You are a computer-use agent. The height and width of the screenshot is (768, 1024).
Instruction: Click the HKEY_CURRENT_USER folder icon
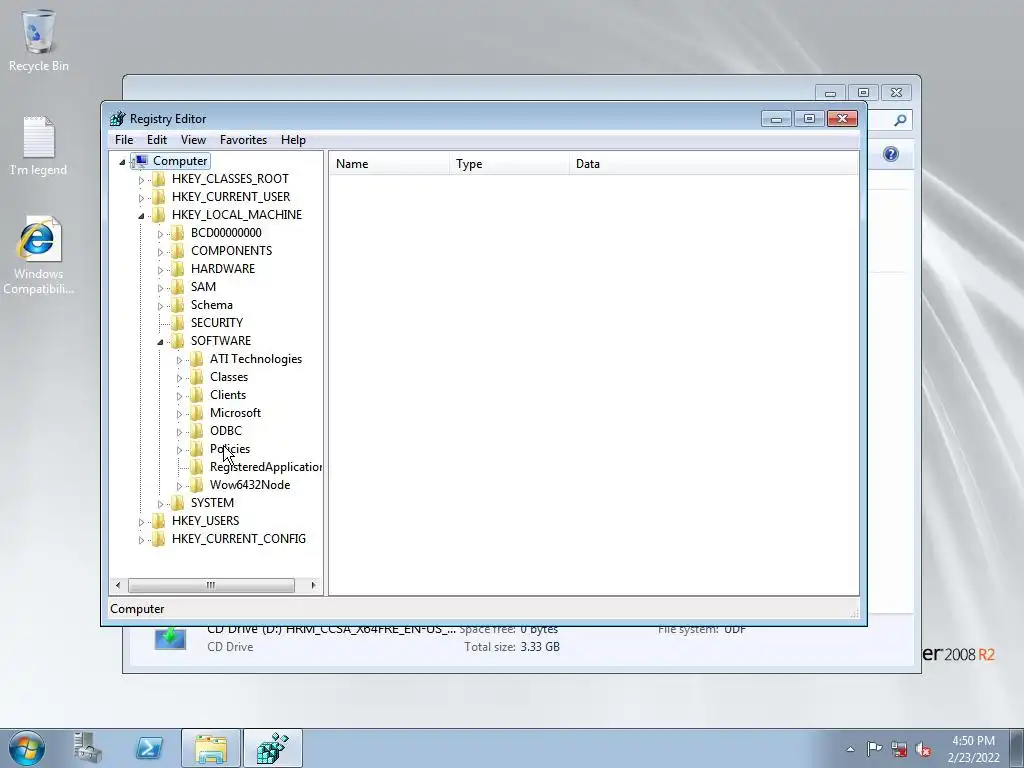(x=159, y=197)
